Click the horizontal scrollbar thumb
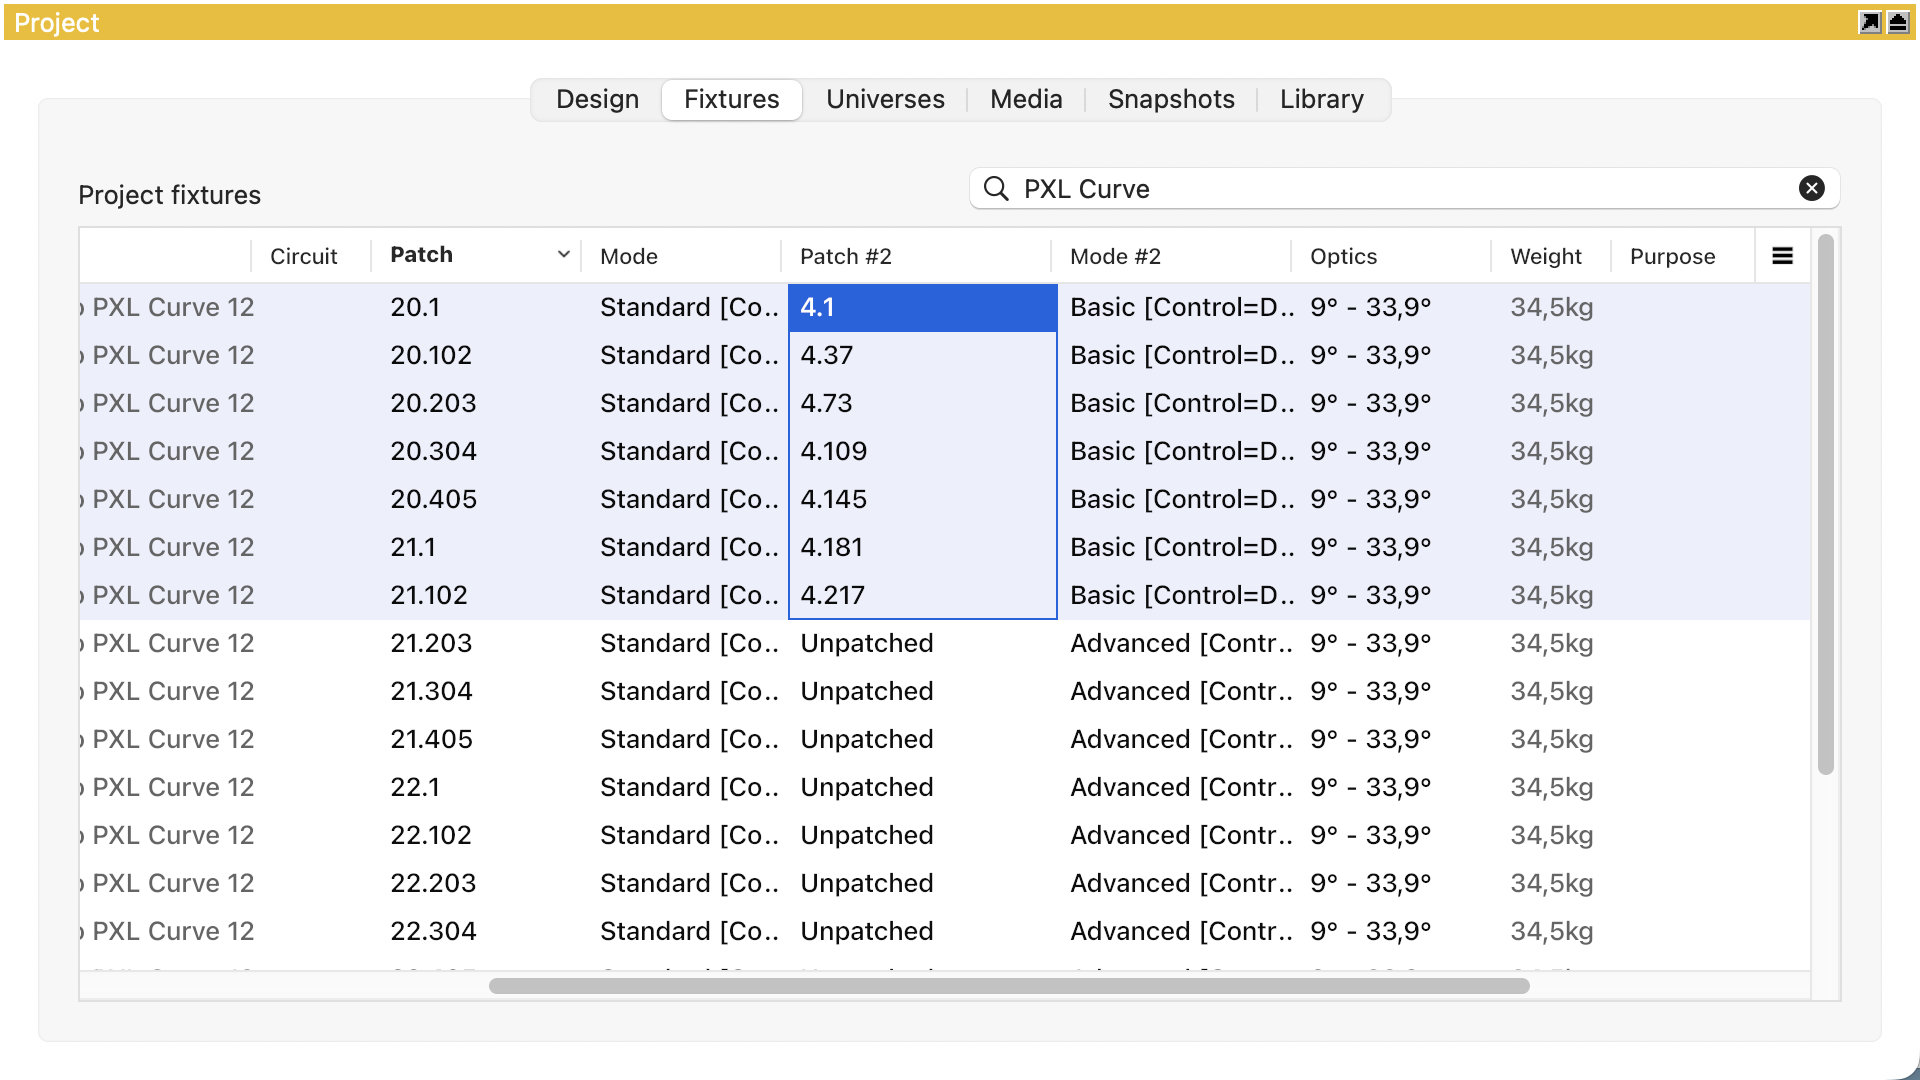 (x=1008, y=986)
